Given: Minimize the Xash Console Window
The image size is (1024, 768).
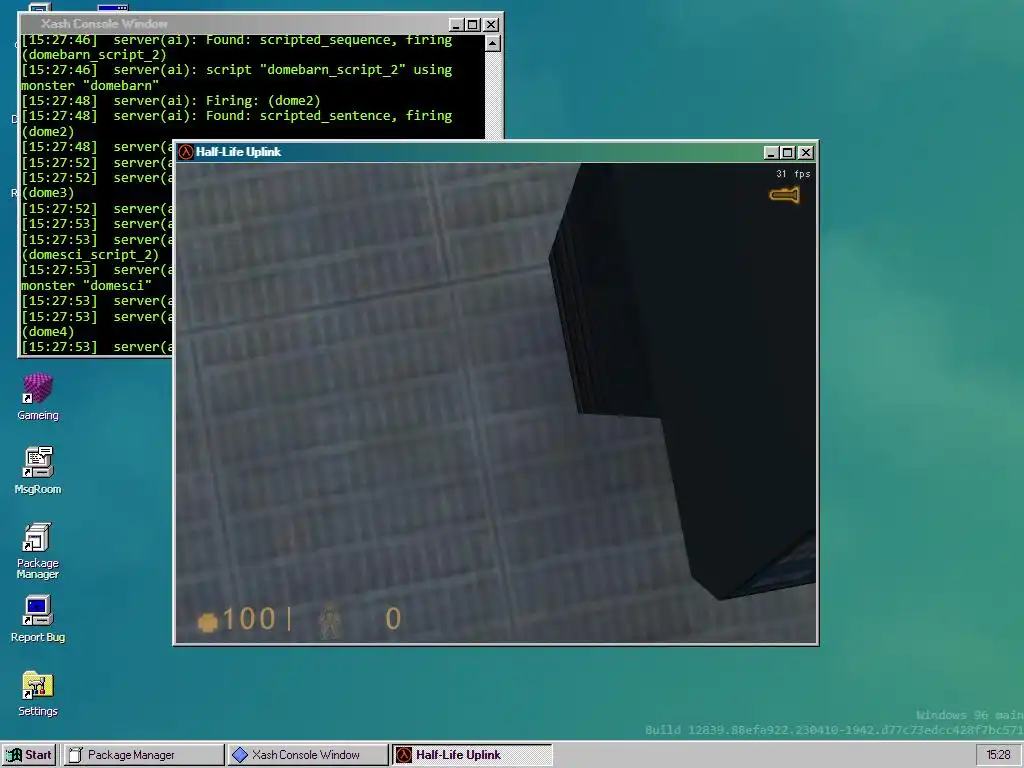Looking at the screenshot, I should pos(456,25).
